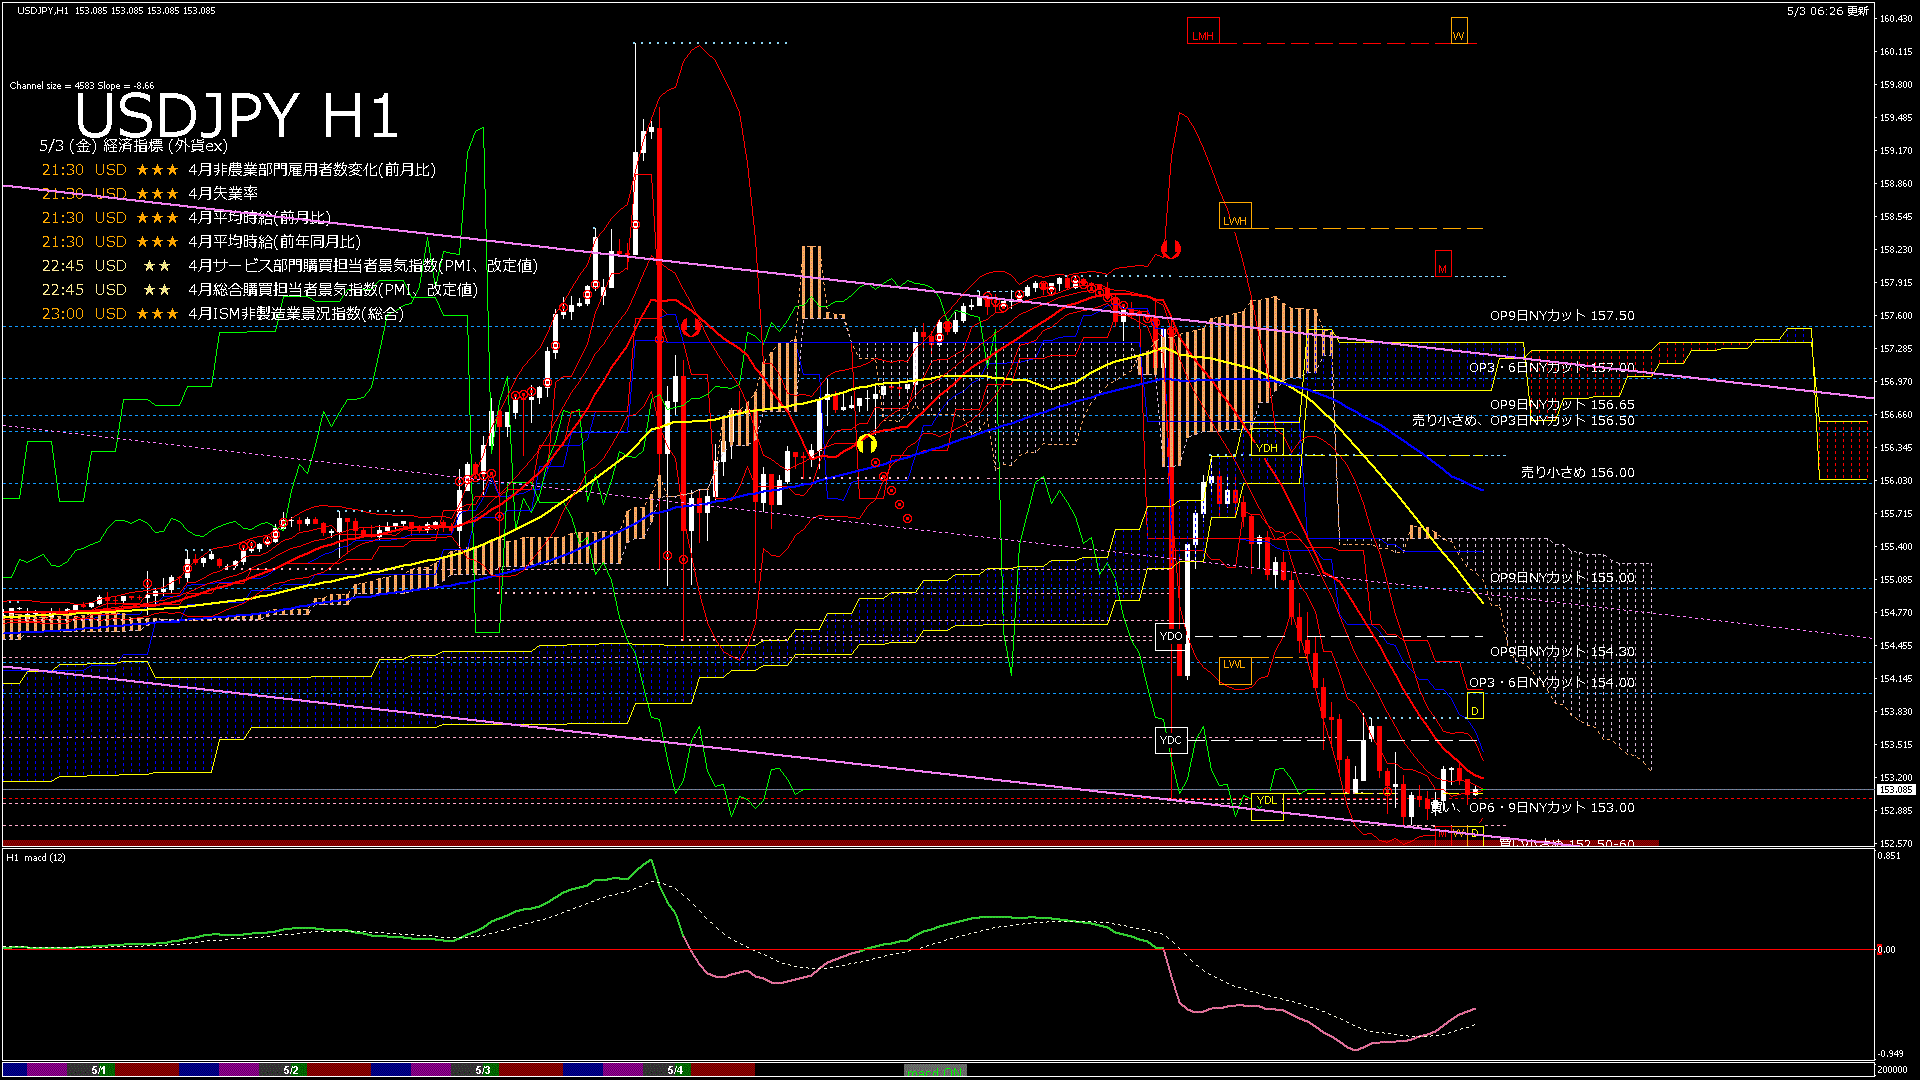Click the USDJPY,H1 153.085 header text
Screen dimensions: 1920x1080
116,11
